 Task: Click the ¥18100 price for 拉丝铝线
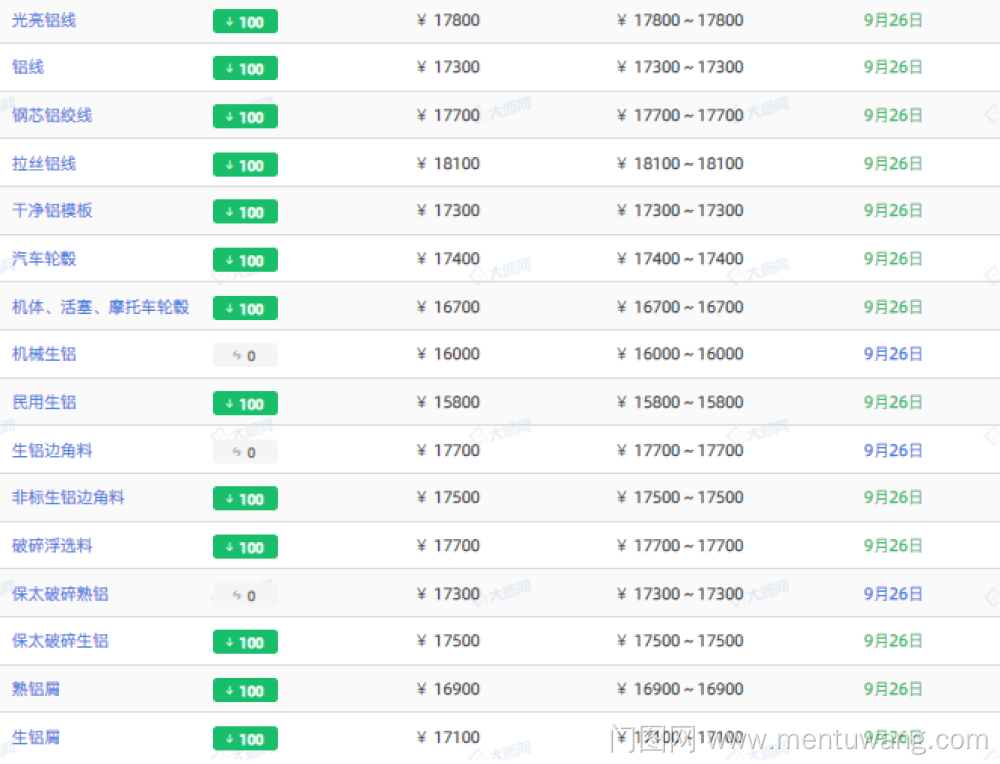pos(448,163)
